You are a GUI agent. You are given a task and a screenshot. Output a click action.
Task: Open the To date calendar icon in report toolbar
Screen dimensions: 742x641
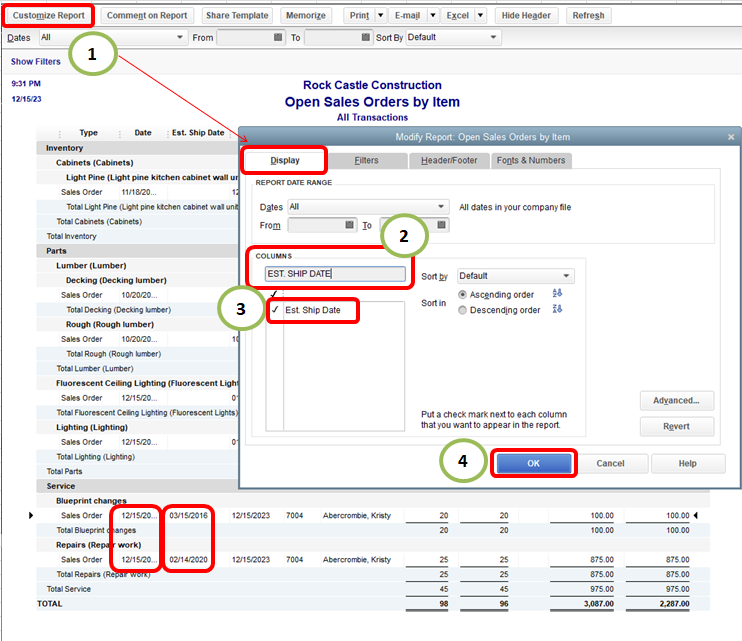(365, 37)
